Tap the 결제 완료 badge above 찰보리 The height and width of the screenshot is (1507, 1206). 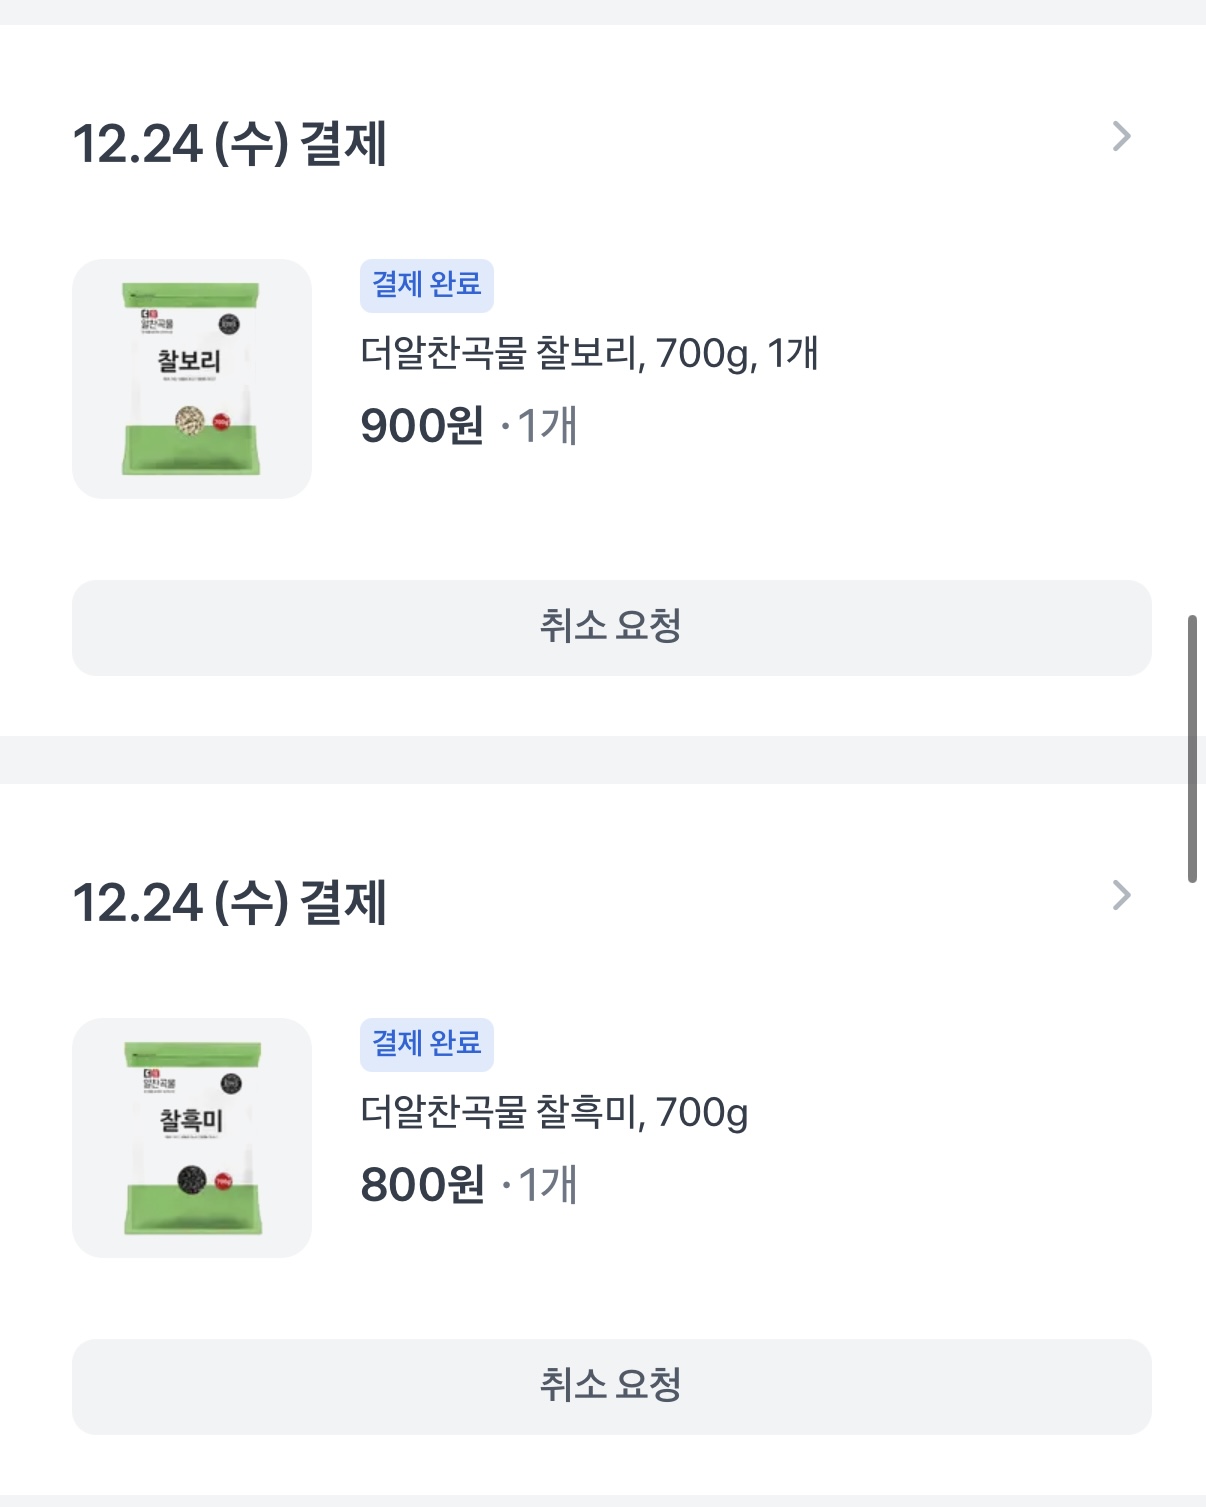pos(427,285)
